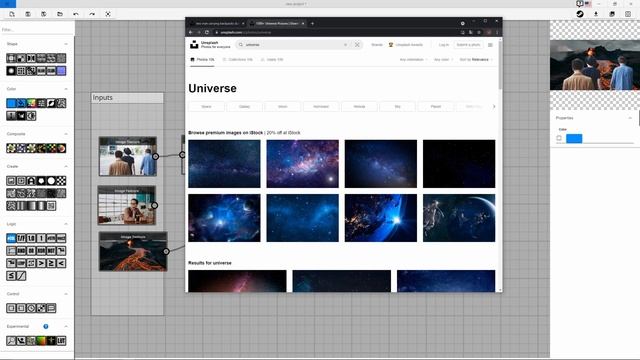This screenshot has width=640, height=360.
Task: Switch to the first browser tab
Action: point(217,23)
